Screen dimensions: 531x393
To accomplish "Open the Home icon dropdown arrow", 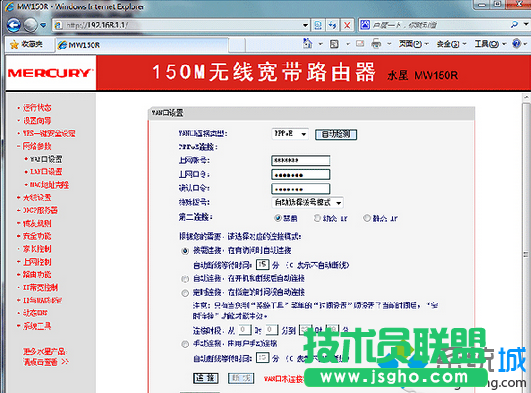I will click(x=320, y=44).
